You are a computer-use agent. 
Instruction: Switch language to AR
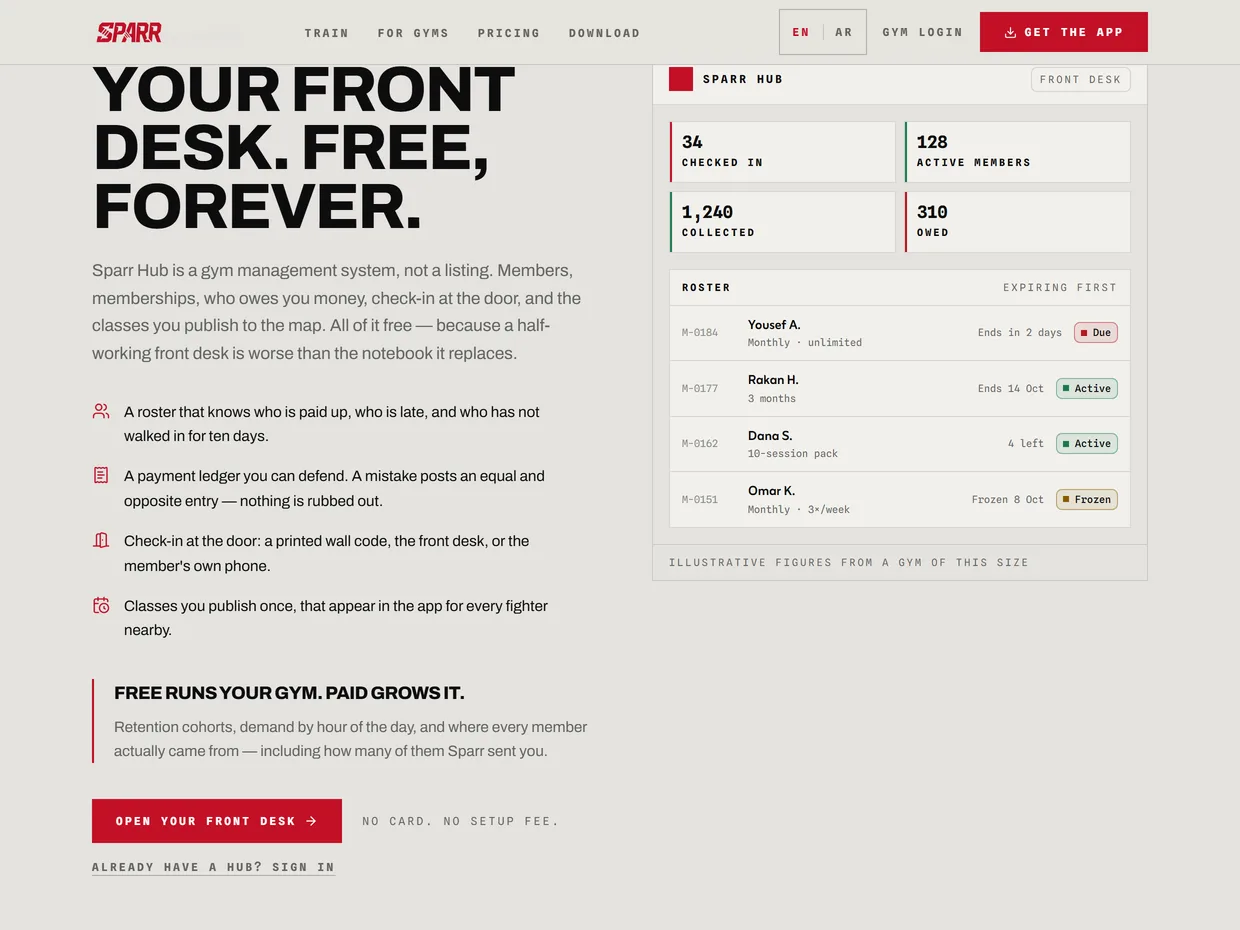pyautogui.click(x=844, y=32)
